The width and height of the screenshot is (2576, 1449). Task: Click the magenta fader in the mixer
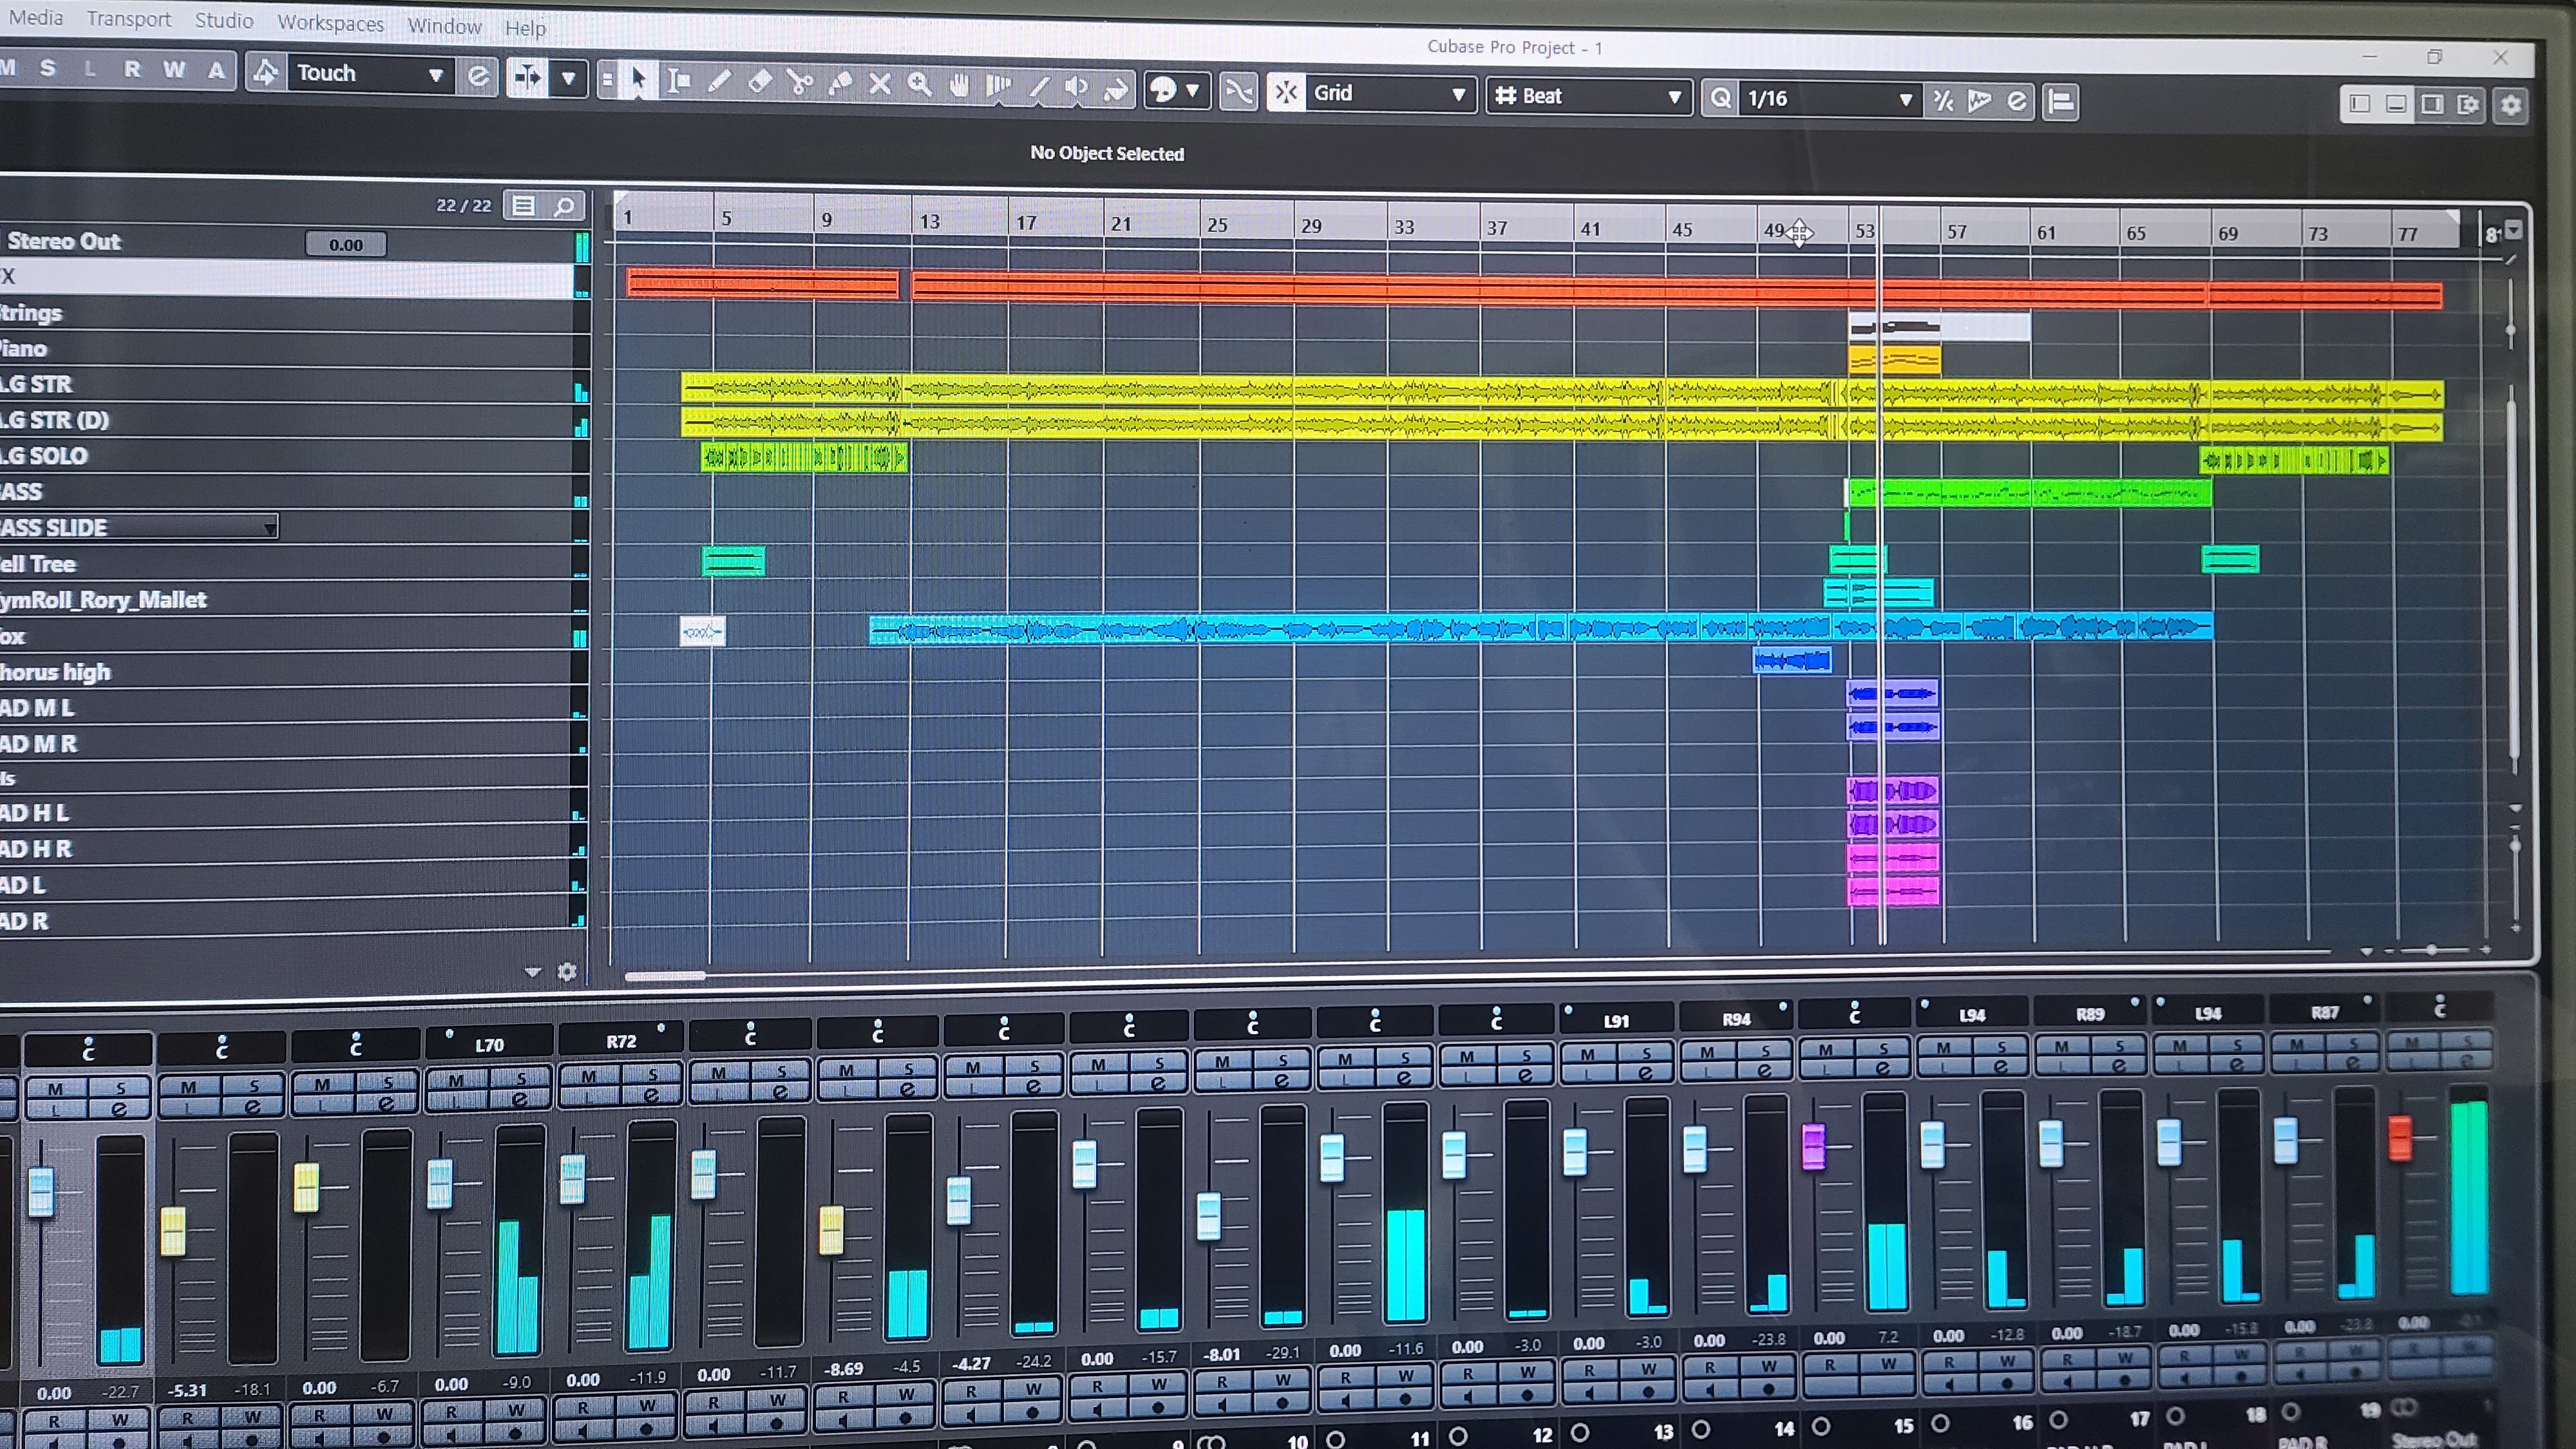[x=1813, y=1146]
